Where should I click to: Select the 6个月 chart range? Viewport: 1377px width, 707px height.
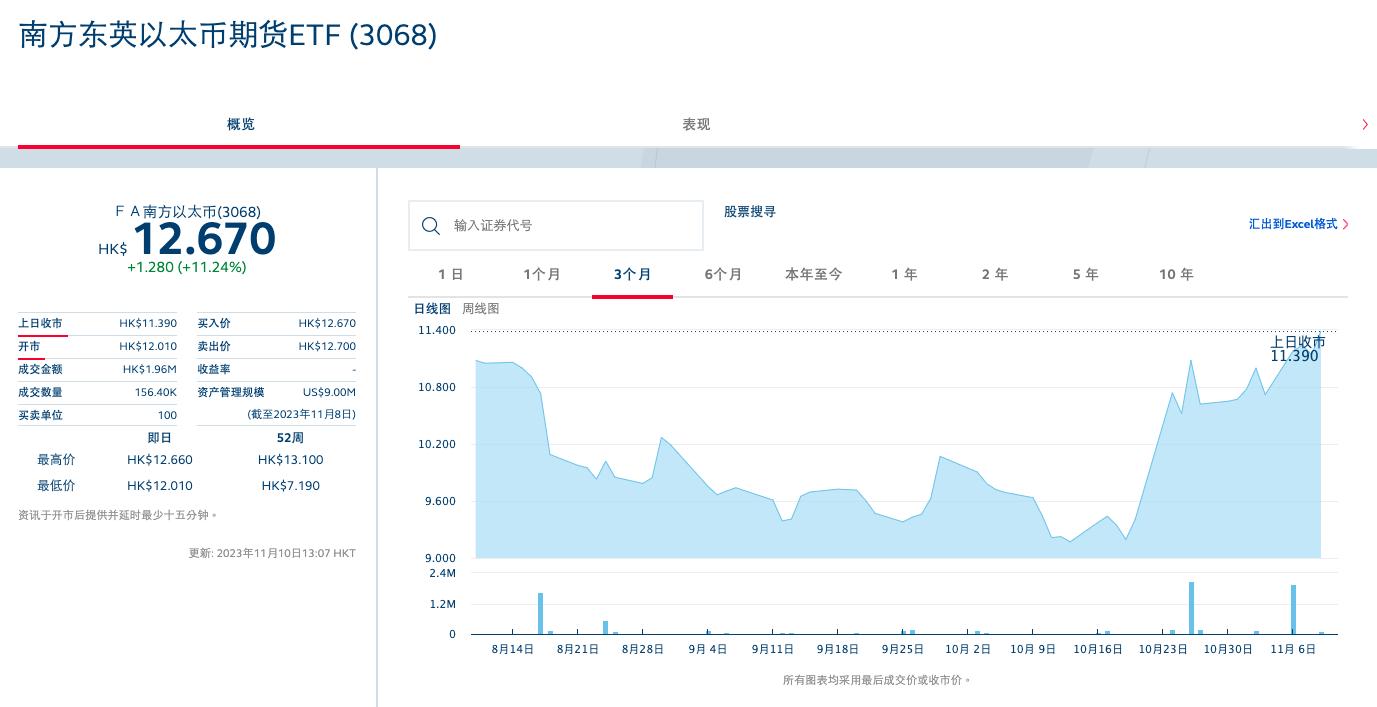pyautogui.click(x=723, y=274)
